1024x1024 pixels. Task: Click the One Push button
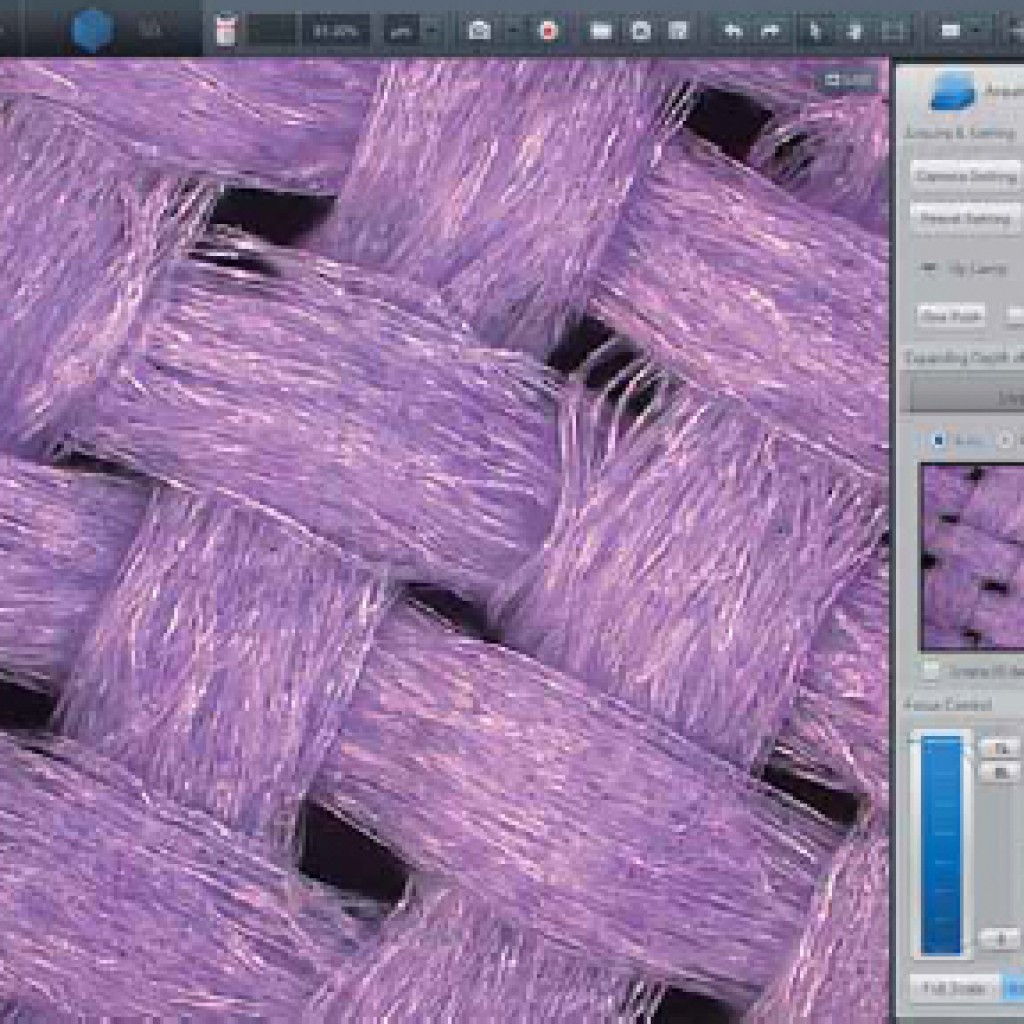[x=952, y=316]
